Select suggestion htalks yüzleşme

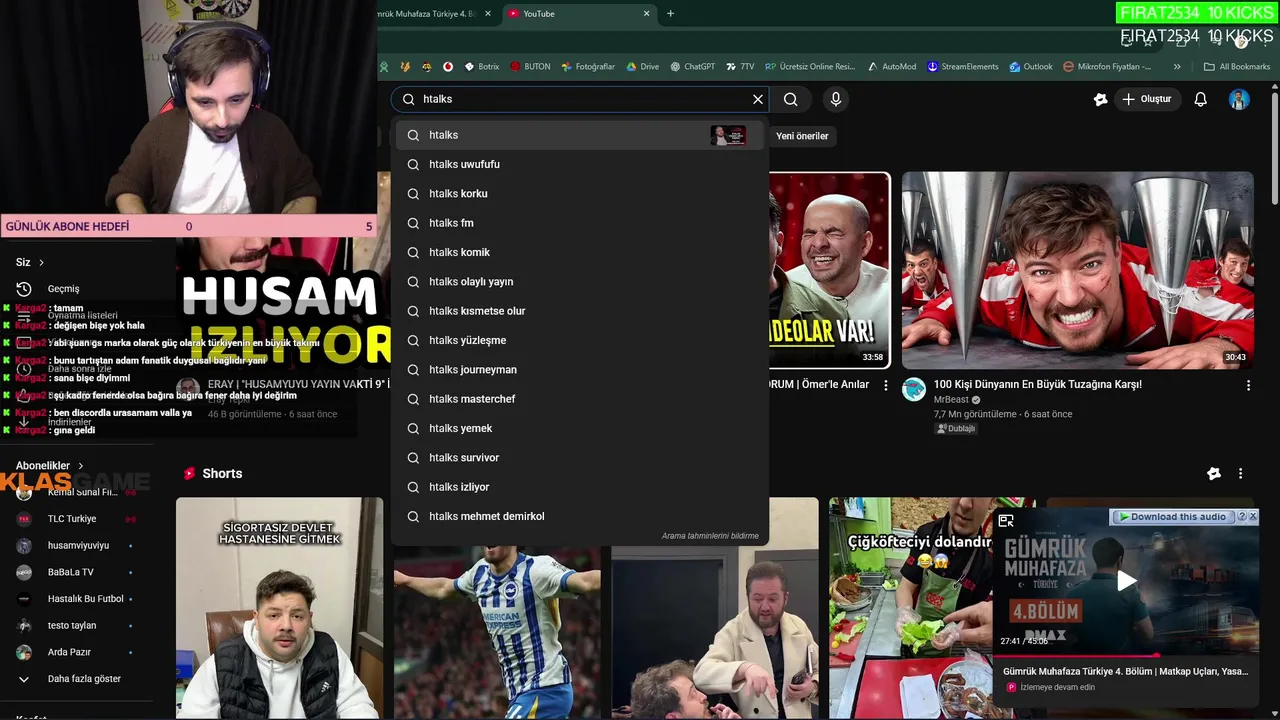(x=579, y=340)
